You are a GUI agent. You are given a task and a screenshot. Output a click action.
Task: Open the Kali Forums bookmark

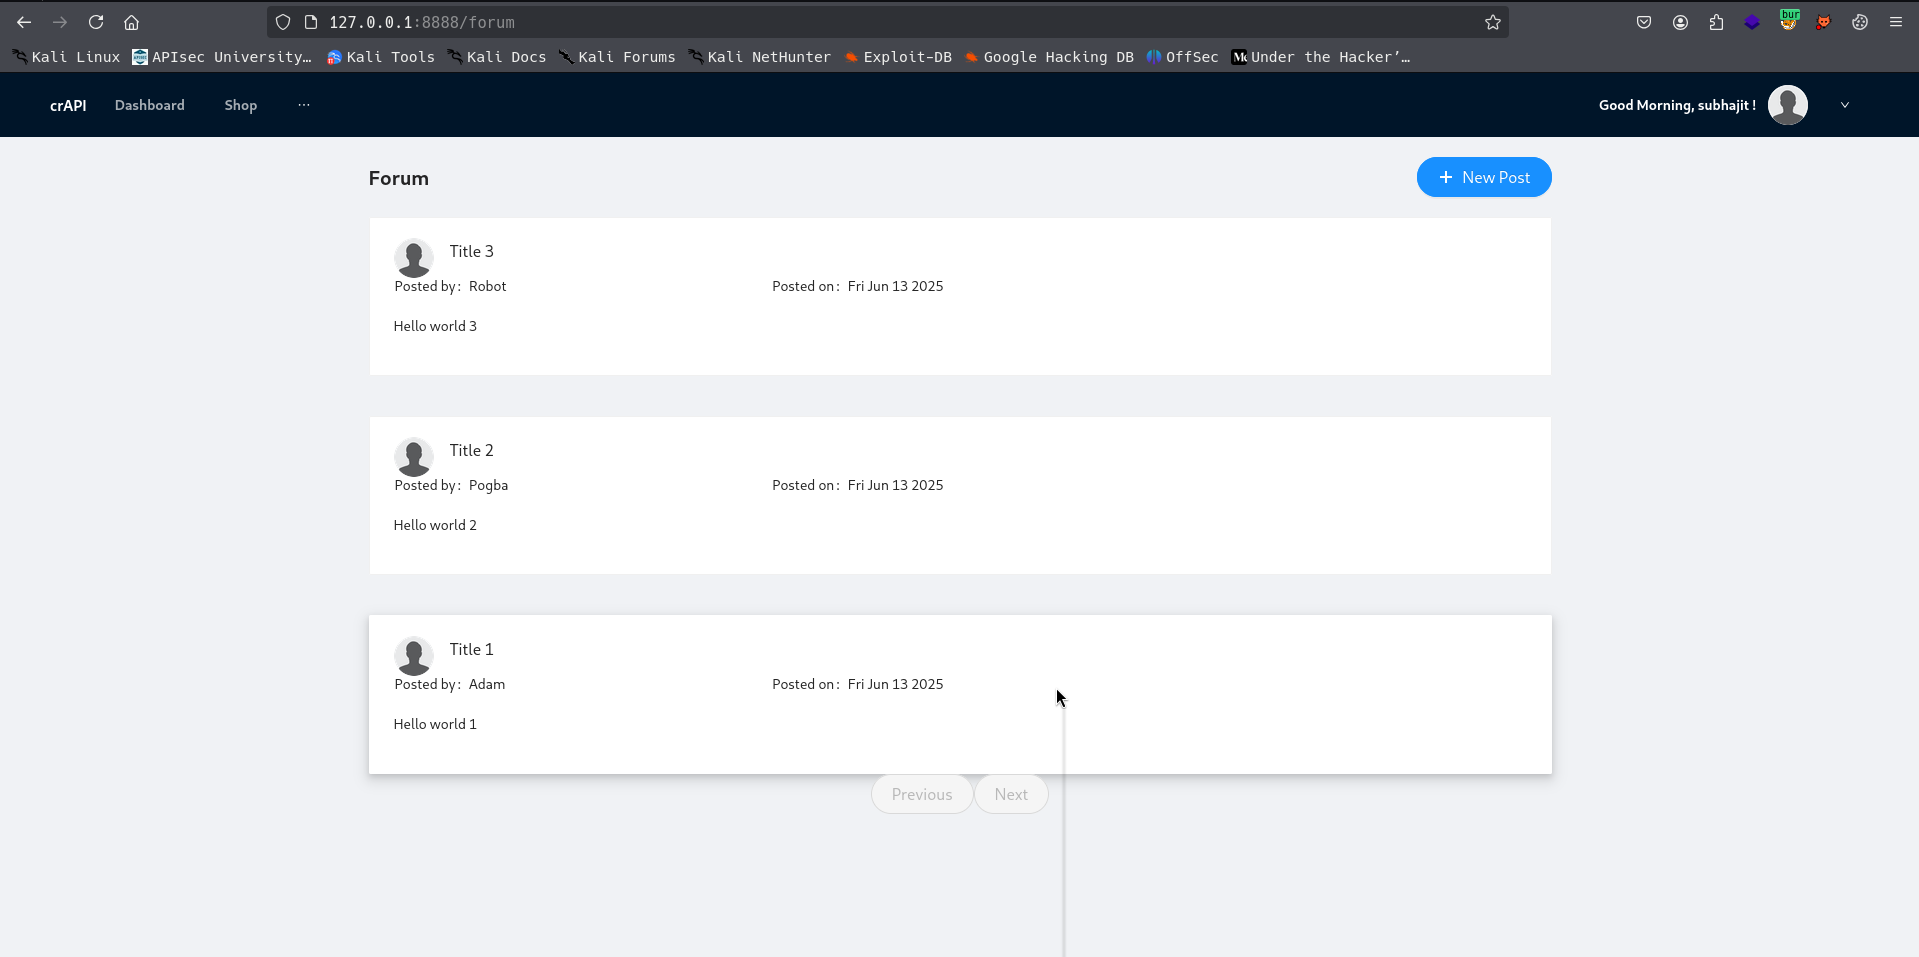point(617,57)
